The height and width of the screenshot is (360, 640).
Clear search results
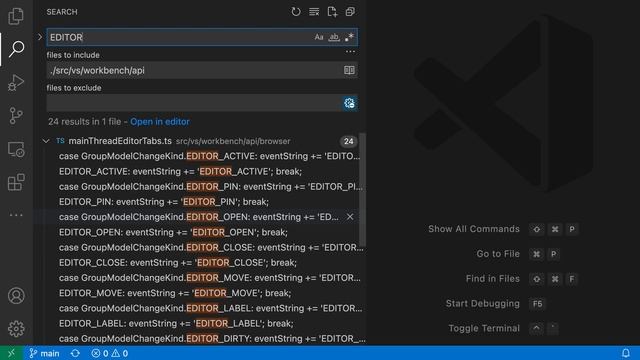tap(314, 12)
